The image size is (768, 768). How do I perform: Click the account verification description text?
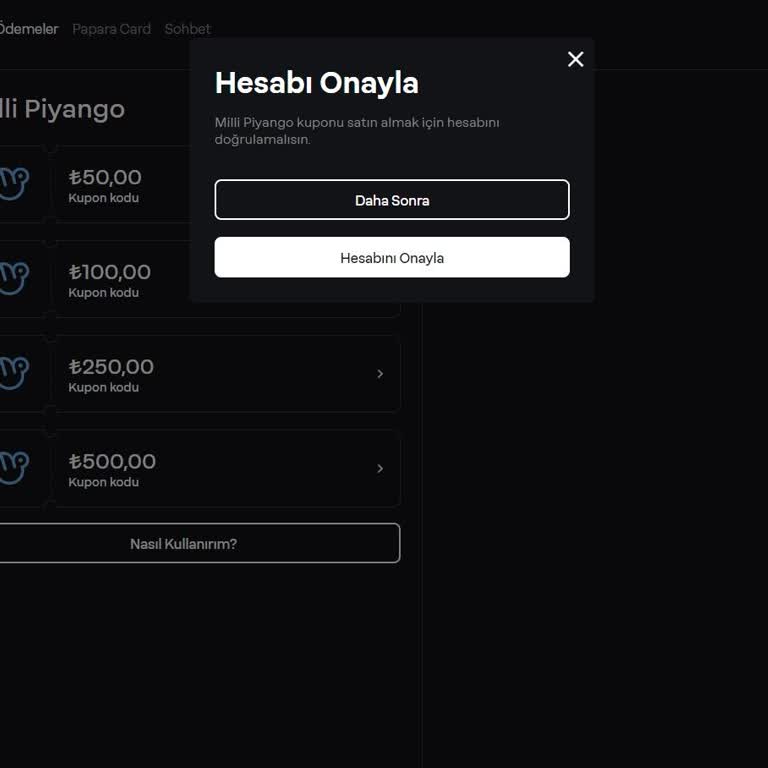coord(357,131)
